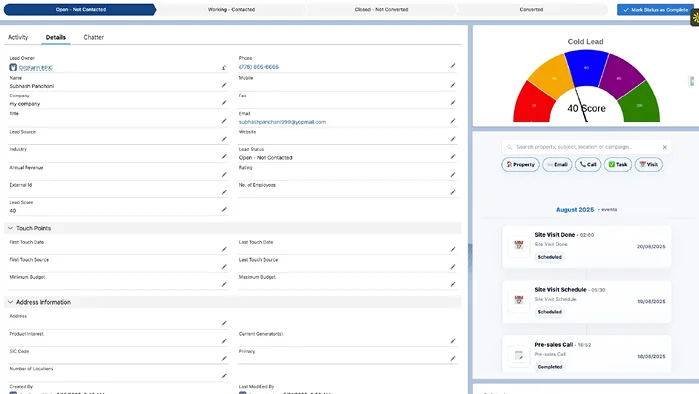Screen dimensions: 699x394
Task: Edit the Email field pencil icon
Action: [x=453, y=121]
